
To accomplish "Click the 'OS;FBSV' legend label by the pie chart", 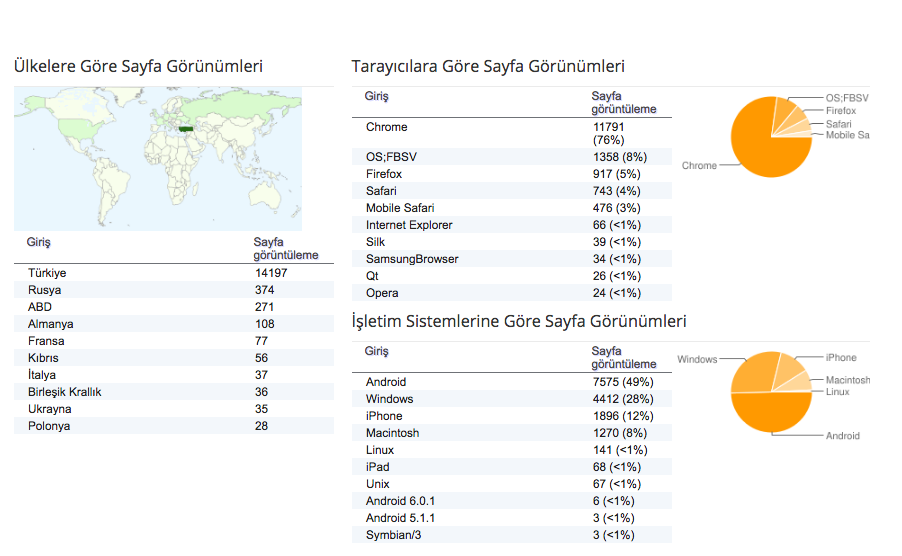I will 847,98.
